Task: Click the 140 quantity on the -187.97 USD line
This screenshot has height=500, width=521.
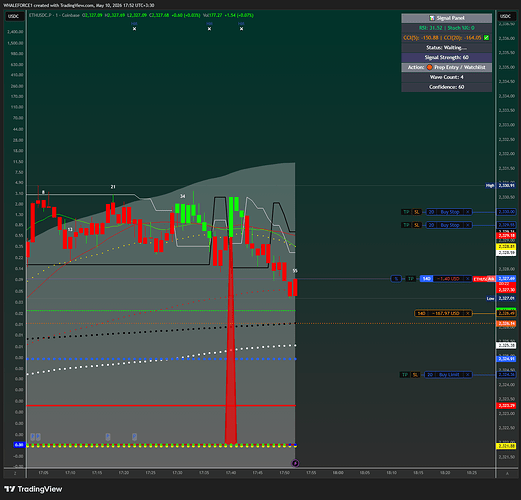Action: 421,313
